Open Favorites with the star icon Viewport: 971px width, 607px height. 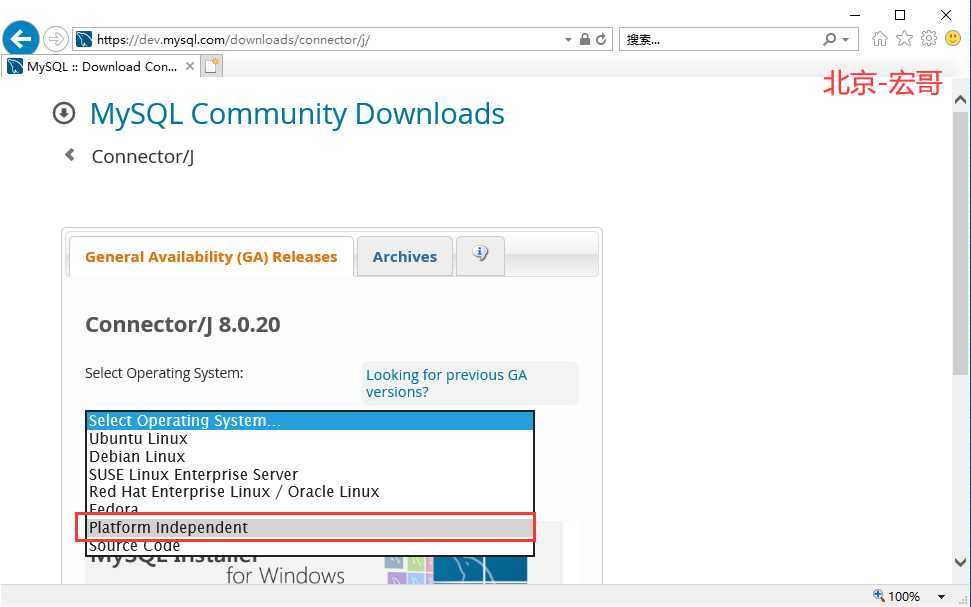click(904, 39)
